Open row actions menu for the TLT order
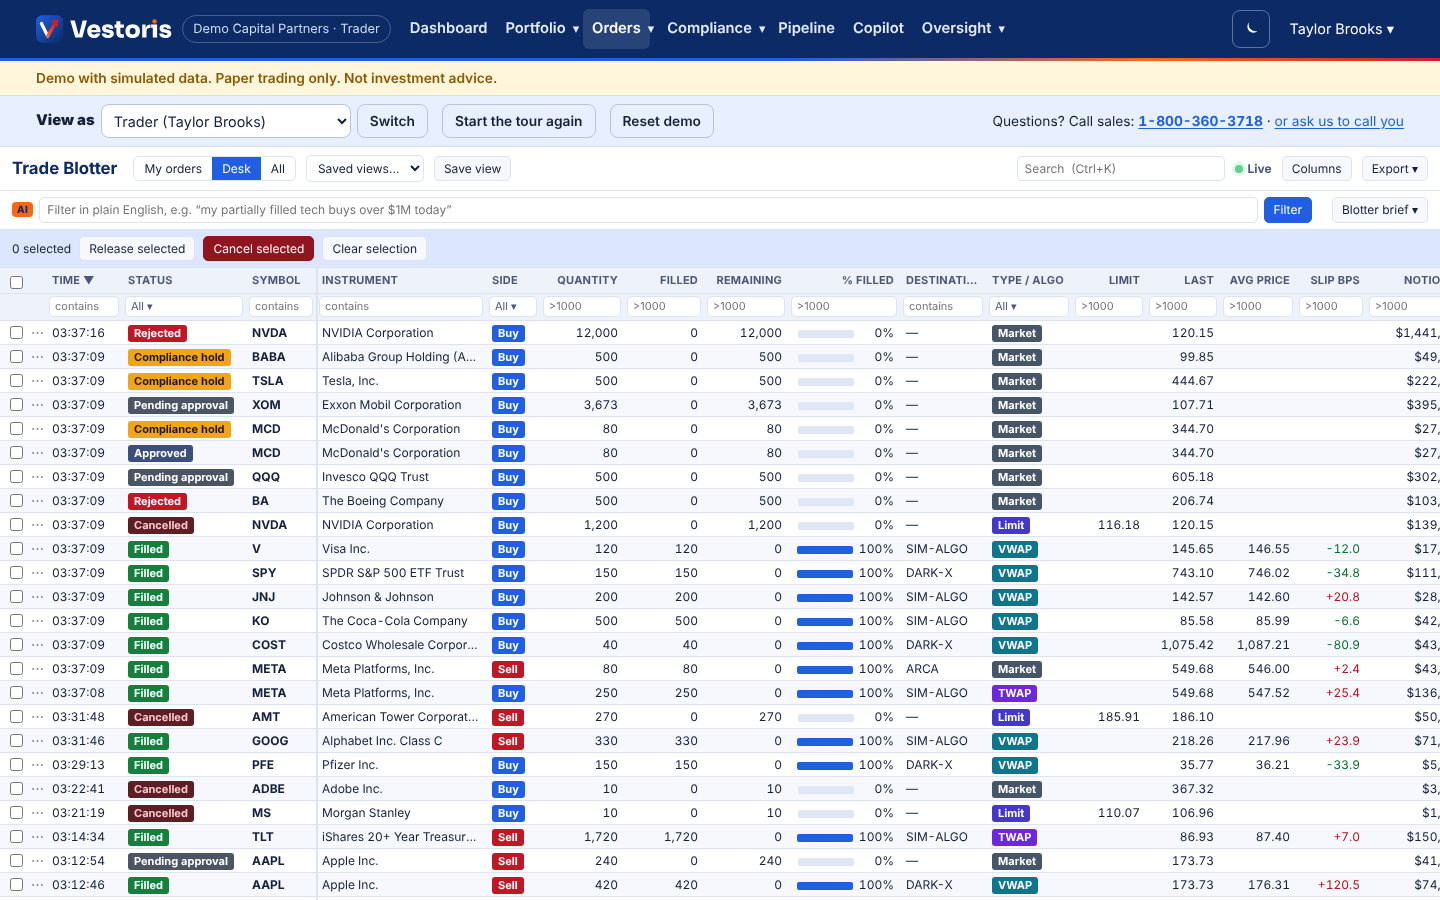Image resolution: width=1440 pixels, height=900 pixels. pos(38,837)
